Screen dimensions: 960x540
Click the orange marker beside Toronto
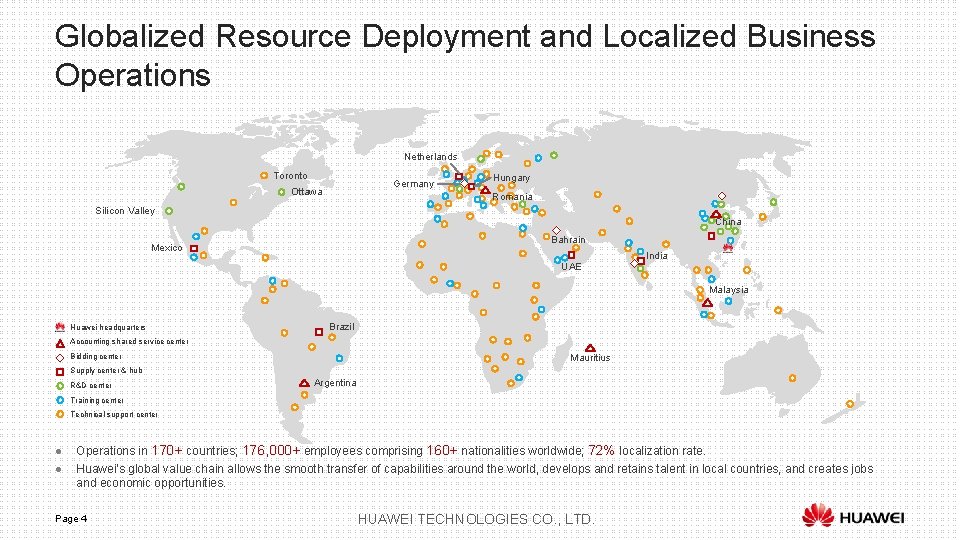[x=264, y=176]
